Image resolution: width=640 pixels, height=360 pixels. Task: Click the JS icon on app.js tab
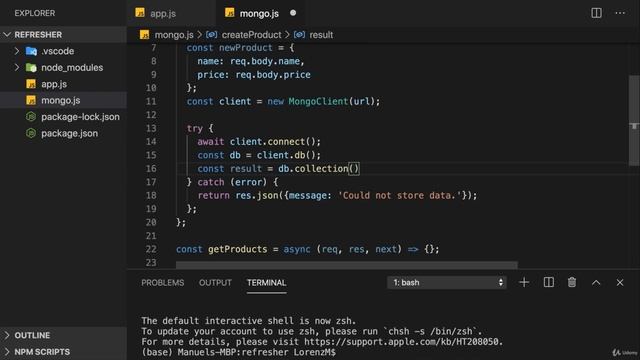point(140,13)
